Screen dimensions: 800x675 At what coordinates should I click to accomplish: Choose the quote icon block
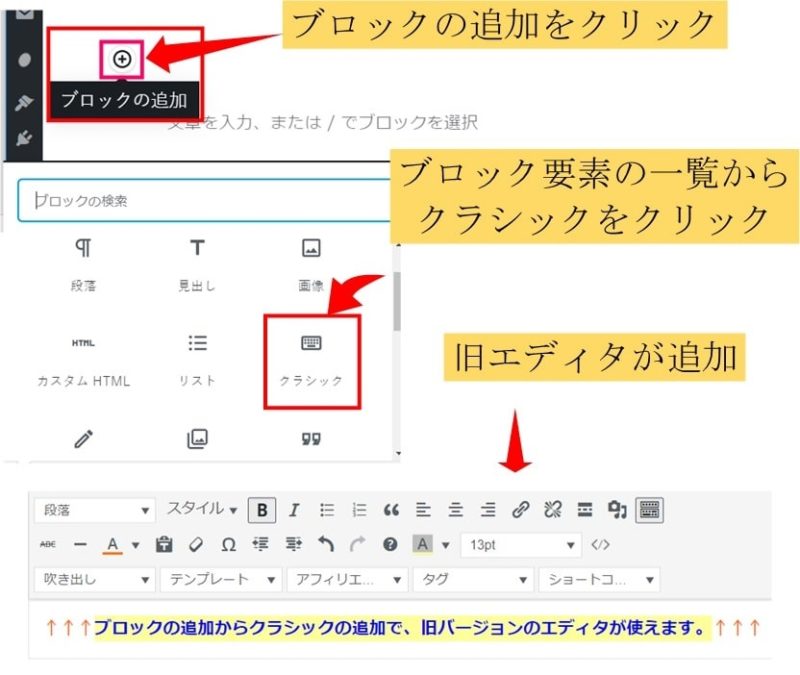(x=311, y=439)
